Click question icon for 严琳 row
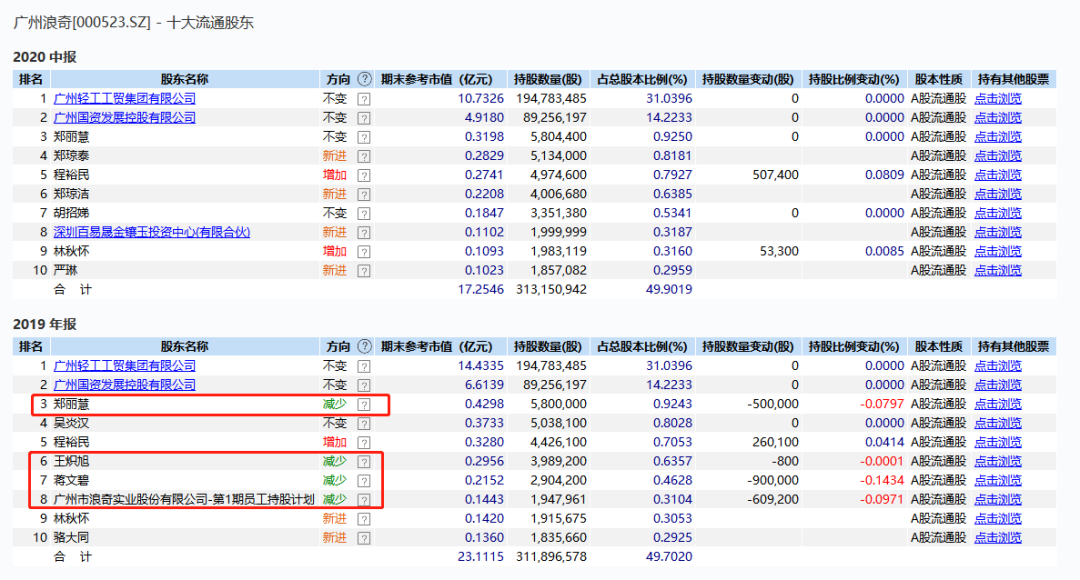 click(364, 271)
